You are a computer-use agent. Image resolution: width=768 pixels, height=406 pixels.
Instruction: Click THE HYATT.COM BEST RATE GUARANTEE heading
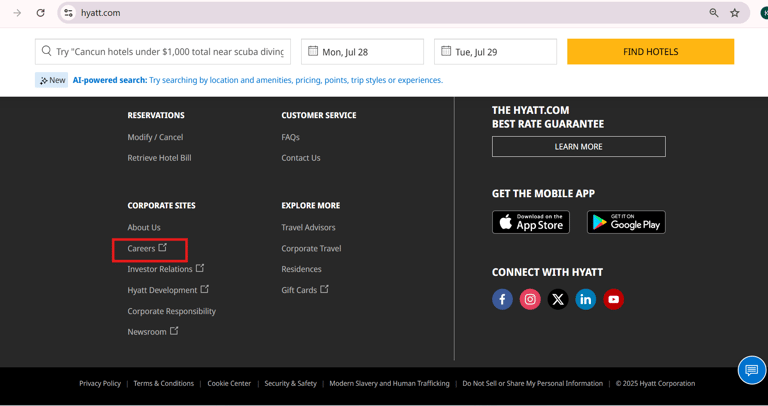click(x=548, y=117)
